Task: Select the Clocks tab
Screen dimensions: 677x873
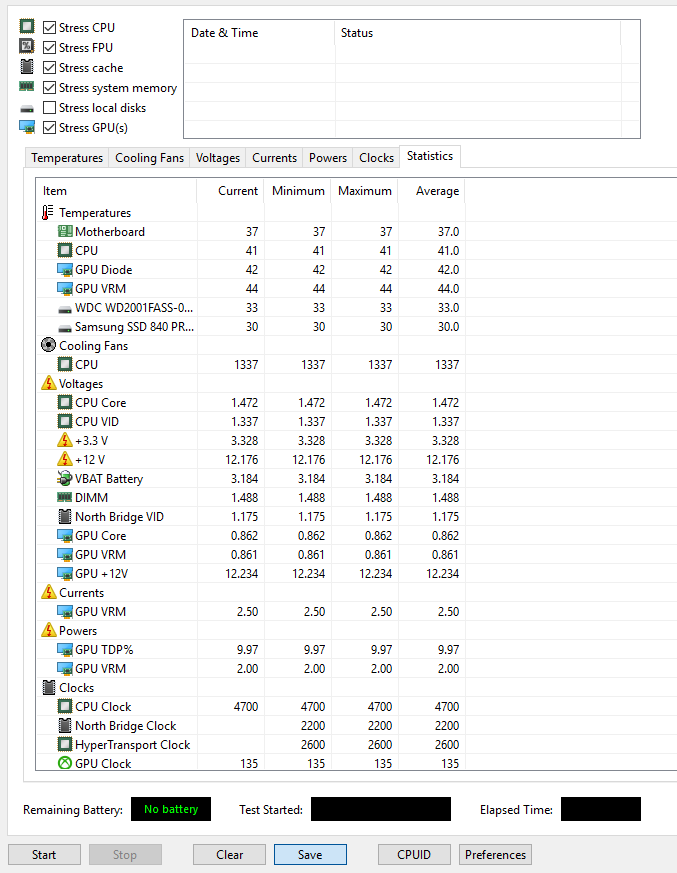Action: coord(376,158)
